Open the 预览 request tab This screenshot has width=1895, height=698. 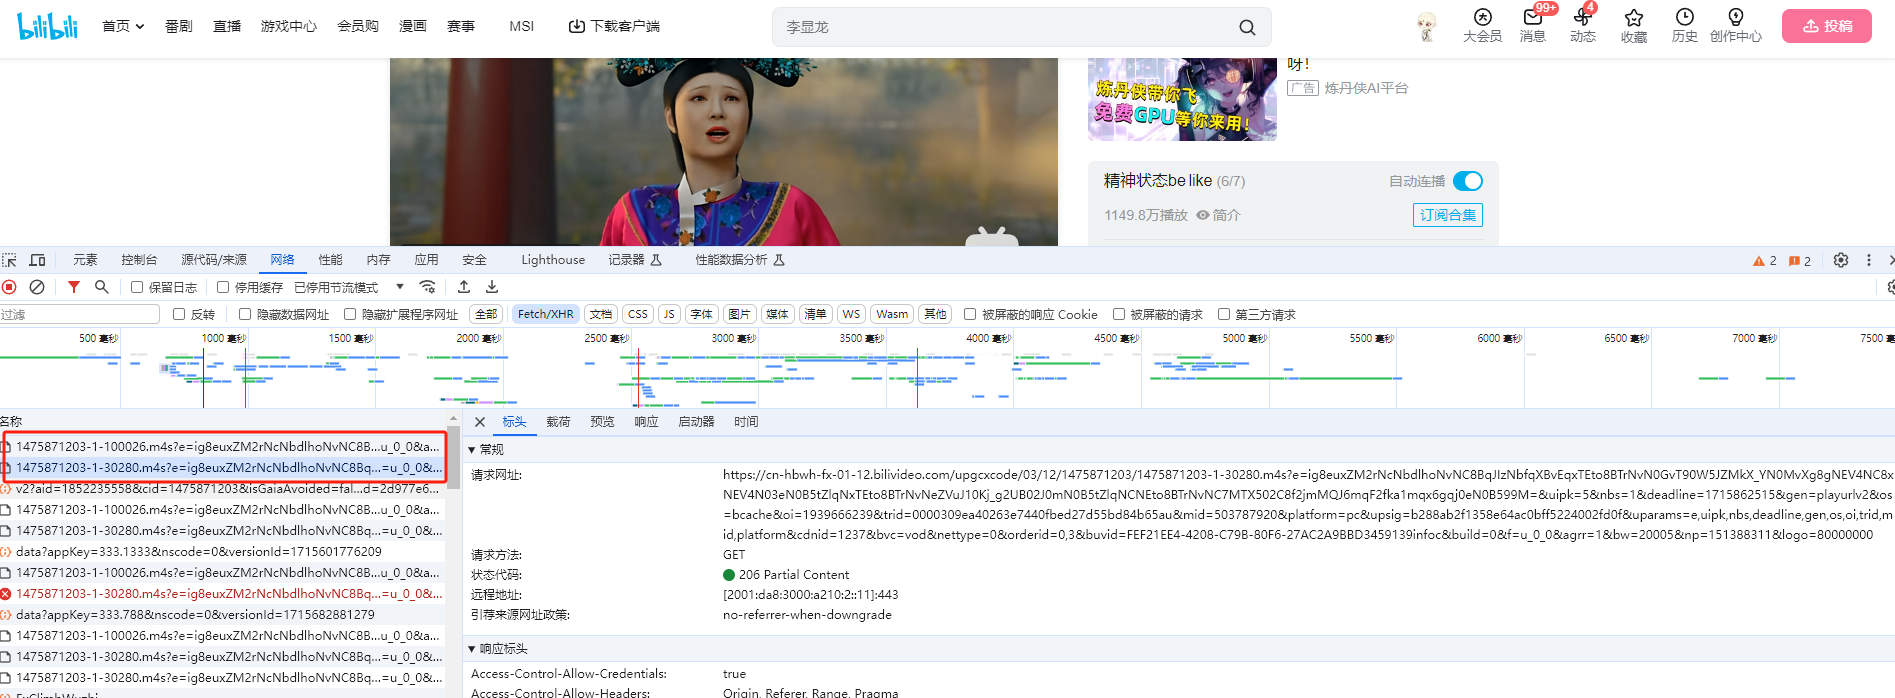[602, 422]
